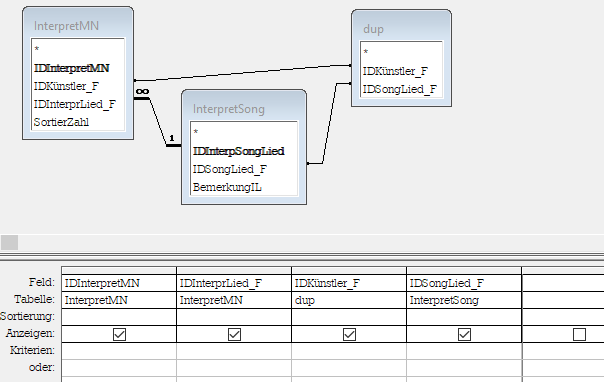Viewport: 604px width, 382px height.
Task: Click Kriterien cell under IDInterpretMN column
Action: (119, 351)
